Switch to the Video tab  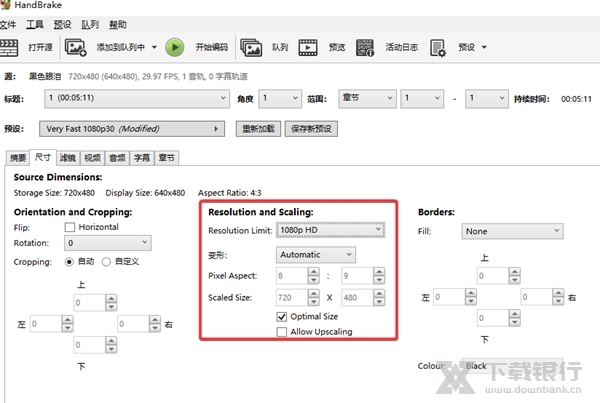pos(92,158)
